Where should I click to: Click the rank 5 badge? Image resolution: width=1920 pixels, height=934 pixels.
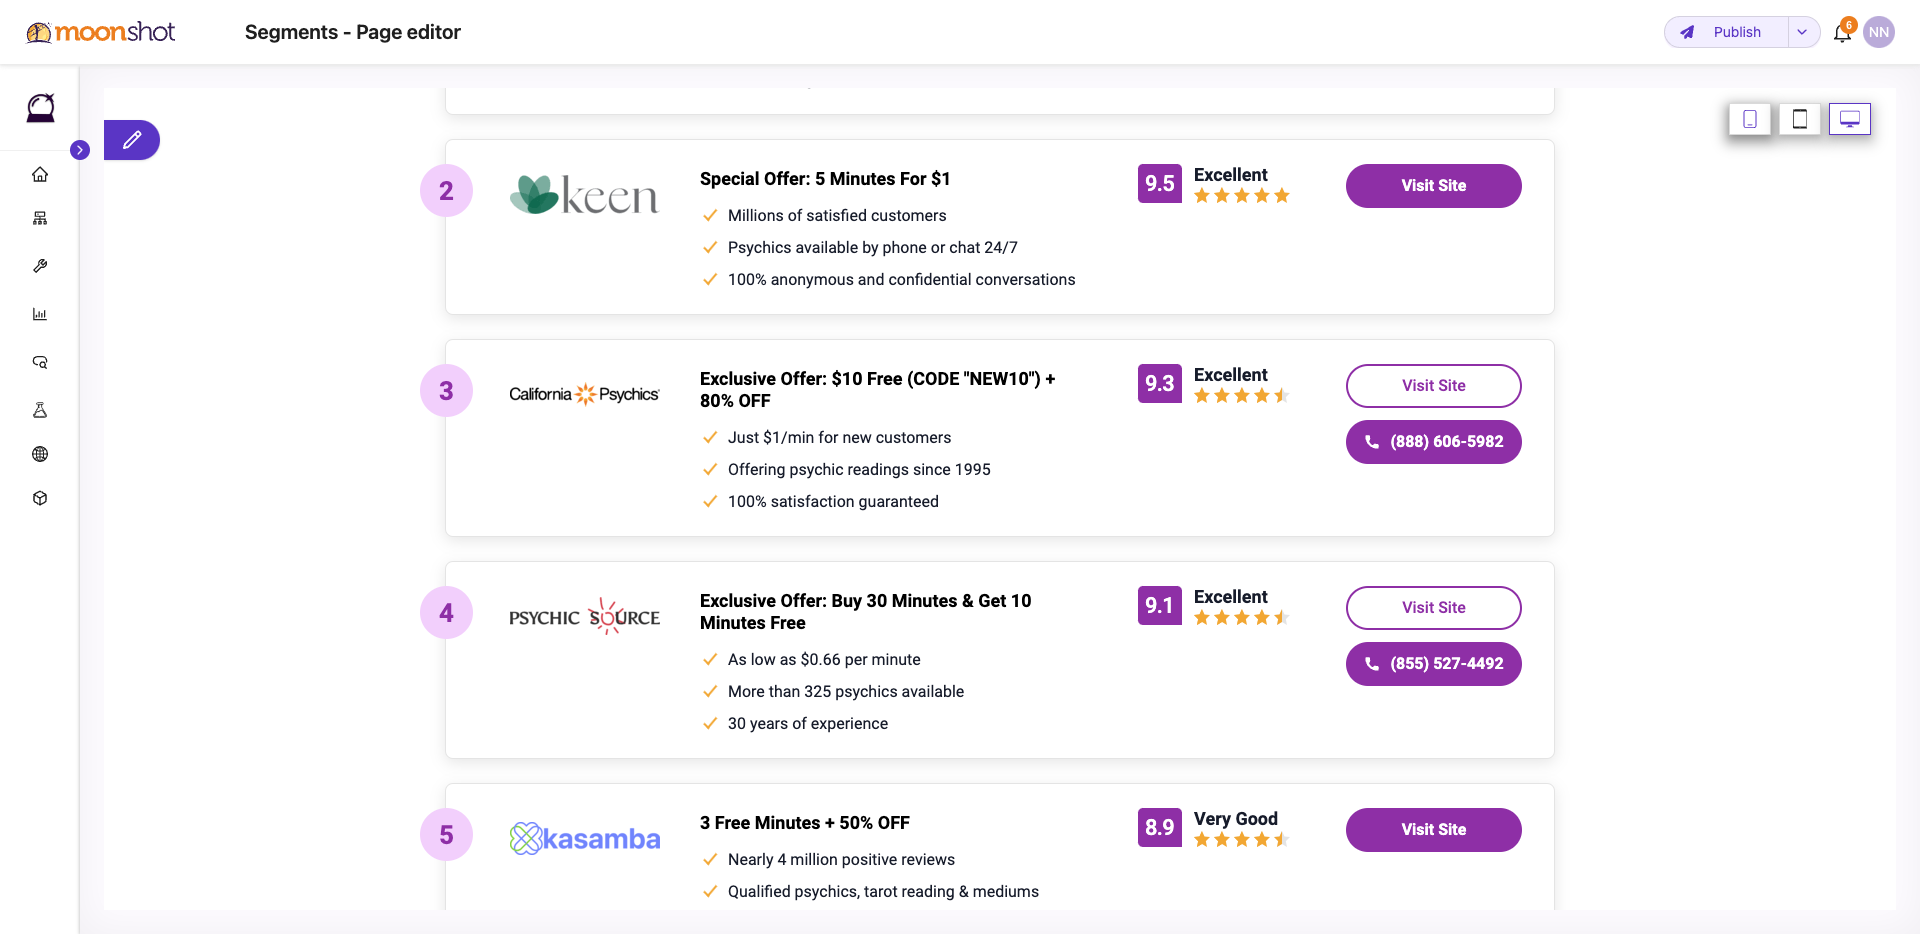click(x=446, y=835)
